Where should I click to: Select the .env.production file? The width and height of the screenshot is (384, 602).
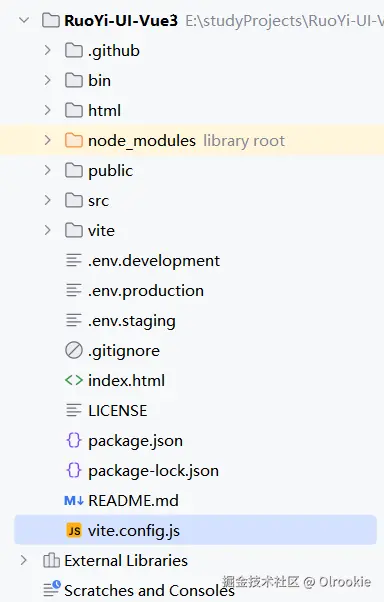[x=146, y=291]
